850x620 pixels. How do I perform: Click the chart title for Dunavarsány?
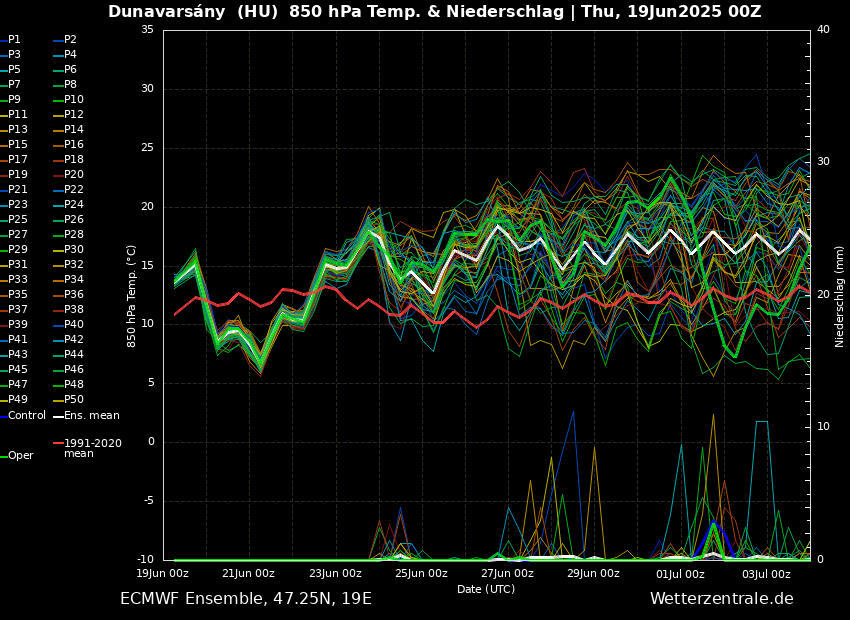pyautogui.click(x=434, y=12)
